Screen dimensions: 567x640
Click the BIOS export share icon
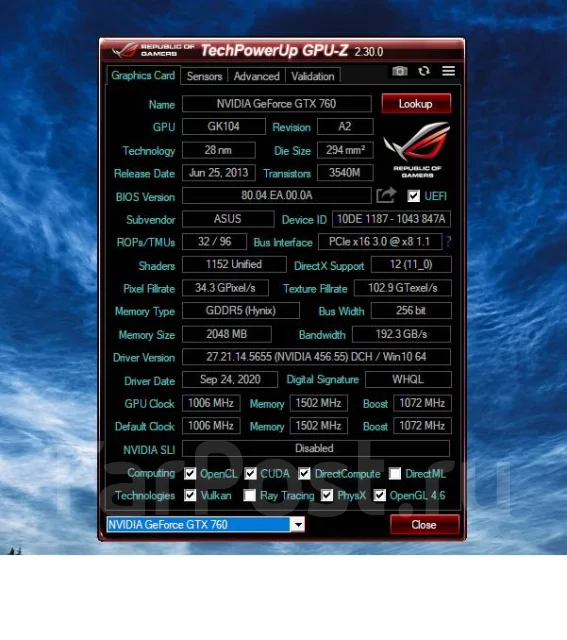click(386, 195)
